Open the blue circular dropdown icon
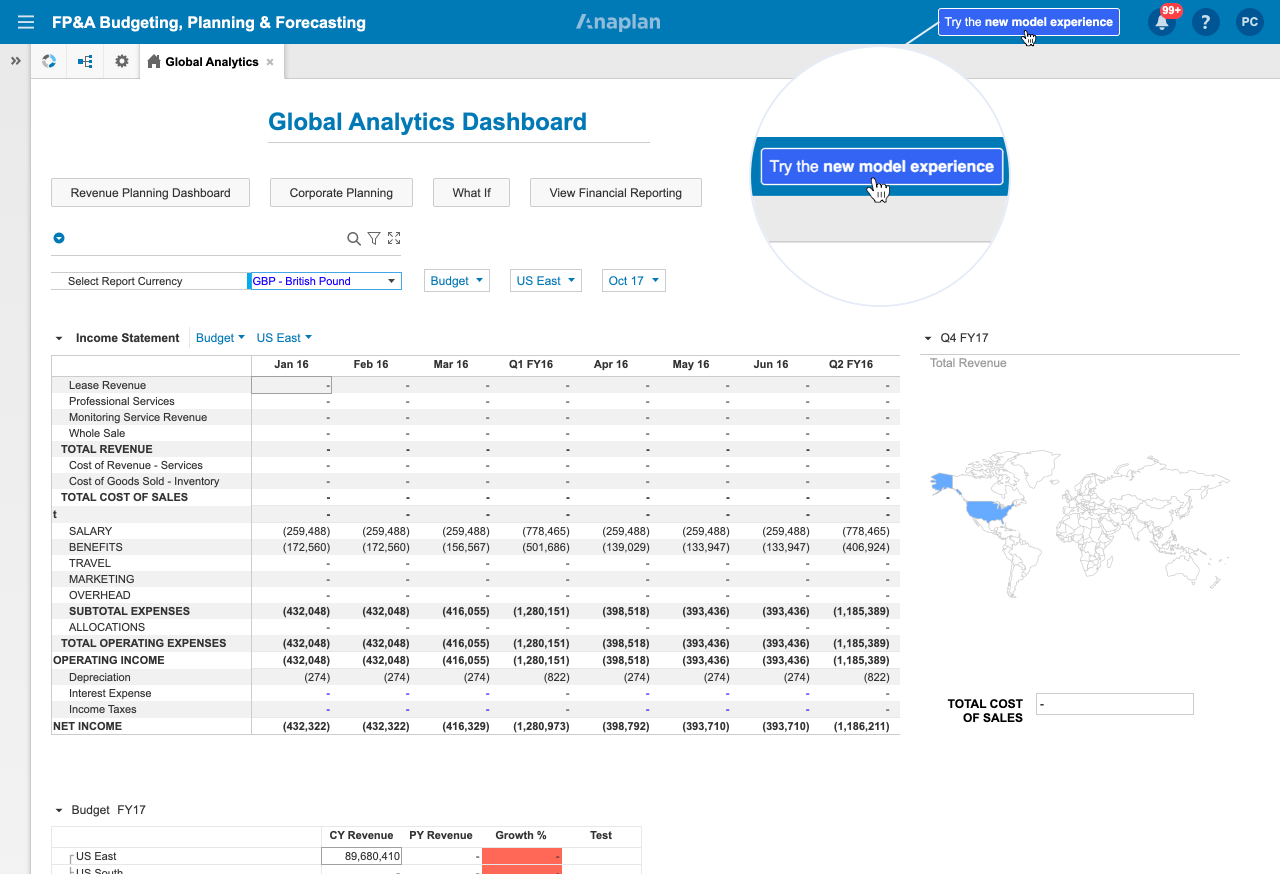 pyautogui.click(x=59, y=238)
